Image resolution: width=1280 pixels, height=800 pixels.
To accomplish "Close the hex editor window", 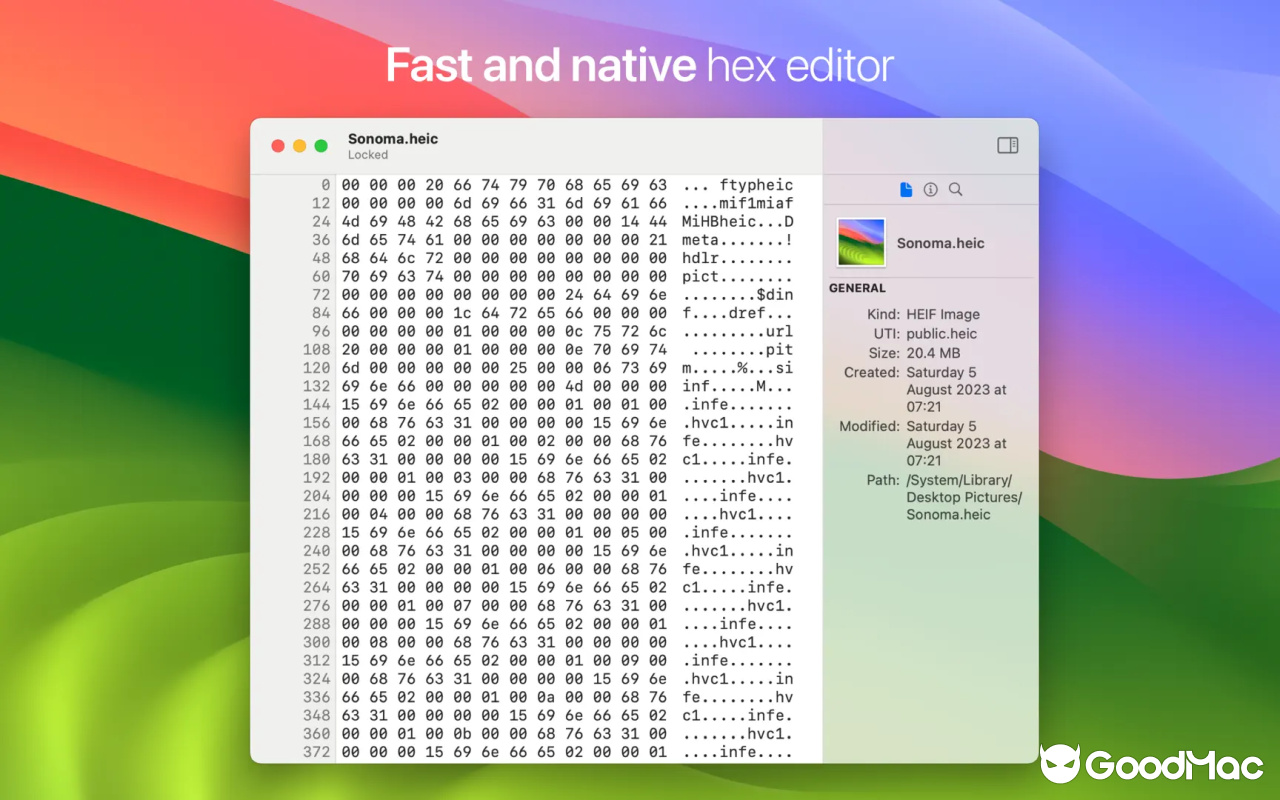I will click(x=278, y=146).
